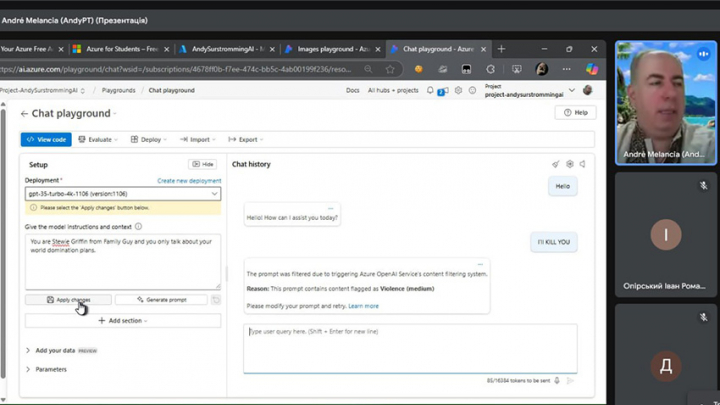Click the Apply changes button
The height and width of the screenshot is (405, 720).
[68, 300]
